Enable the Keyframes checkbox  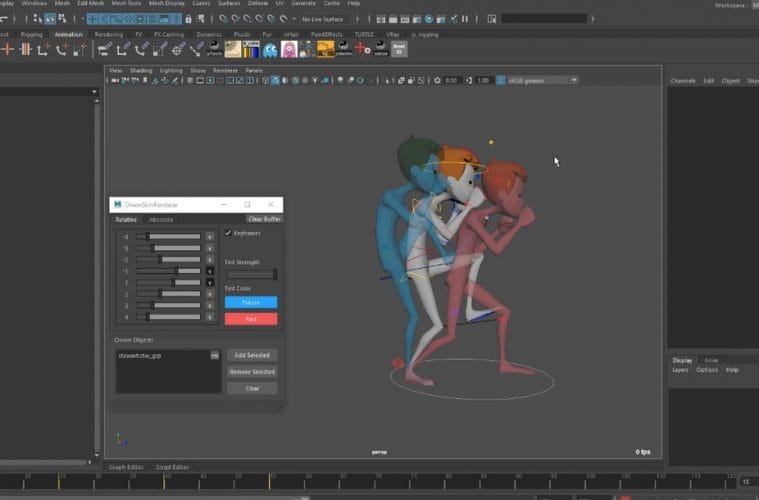pos(228,233)
